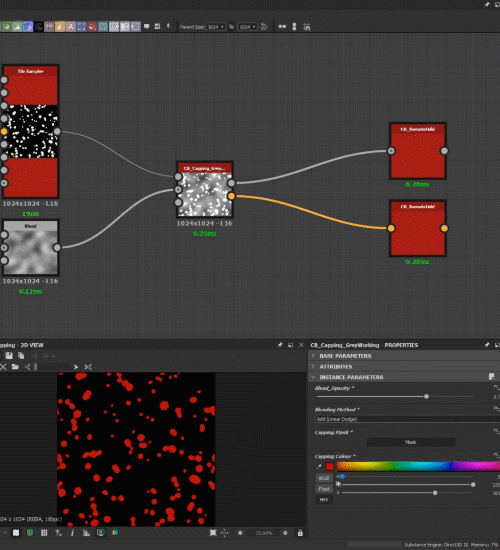Add a comment using the speech bubble icon
Image resolution: width=500 pixels, height=550 pixels.
(x=147, y=26)
